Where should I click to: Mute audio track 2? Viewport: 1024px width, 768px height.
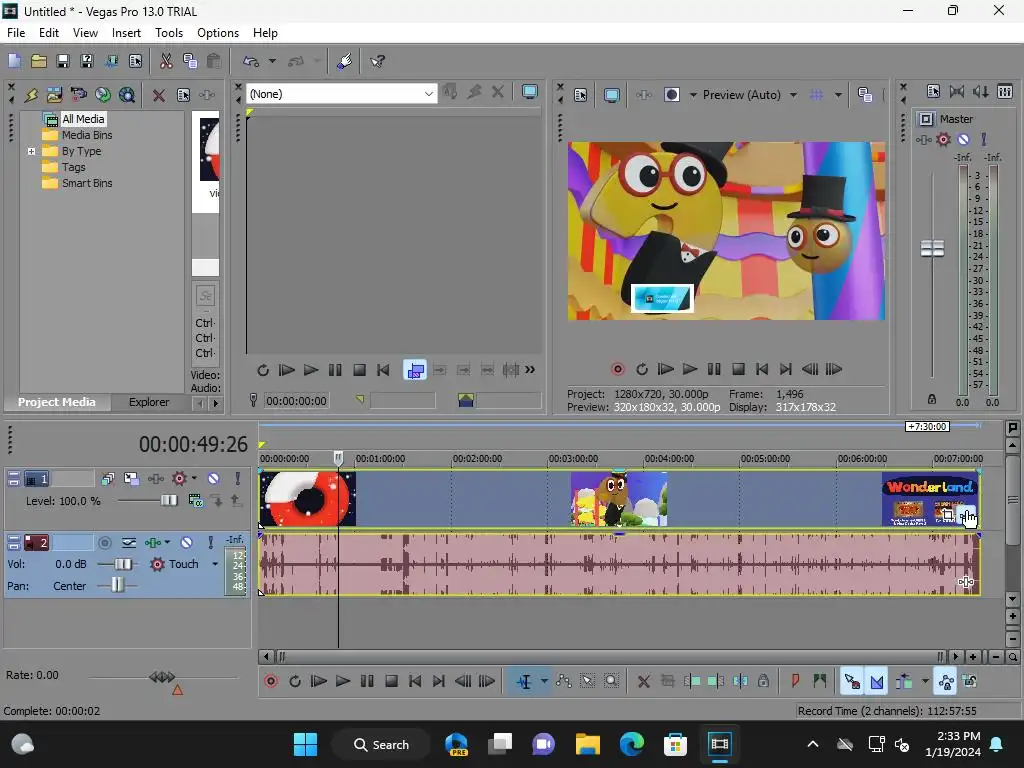[x=186, y=543]
